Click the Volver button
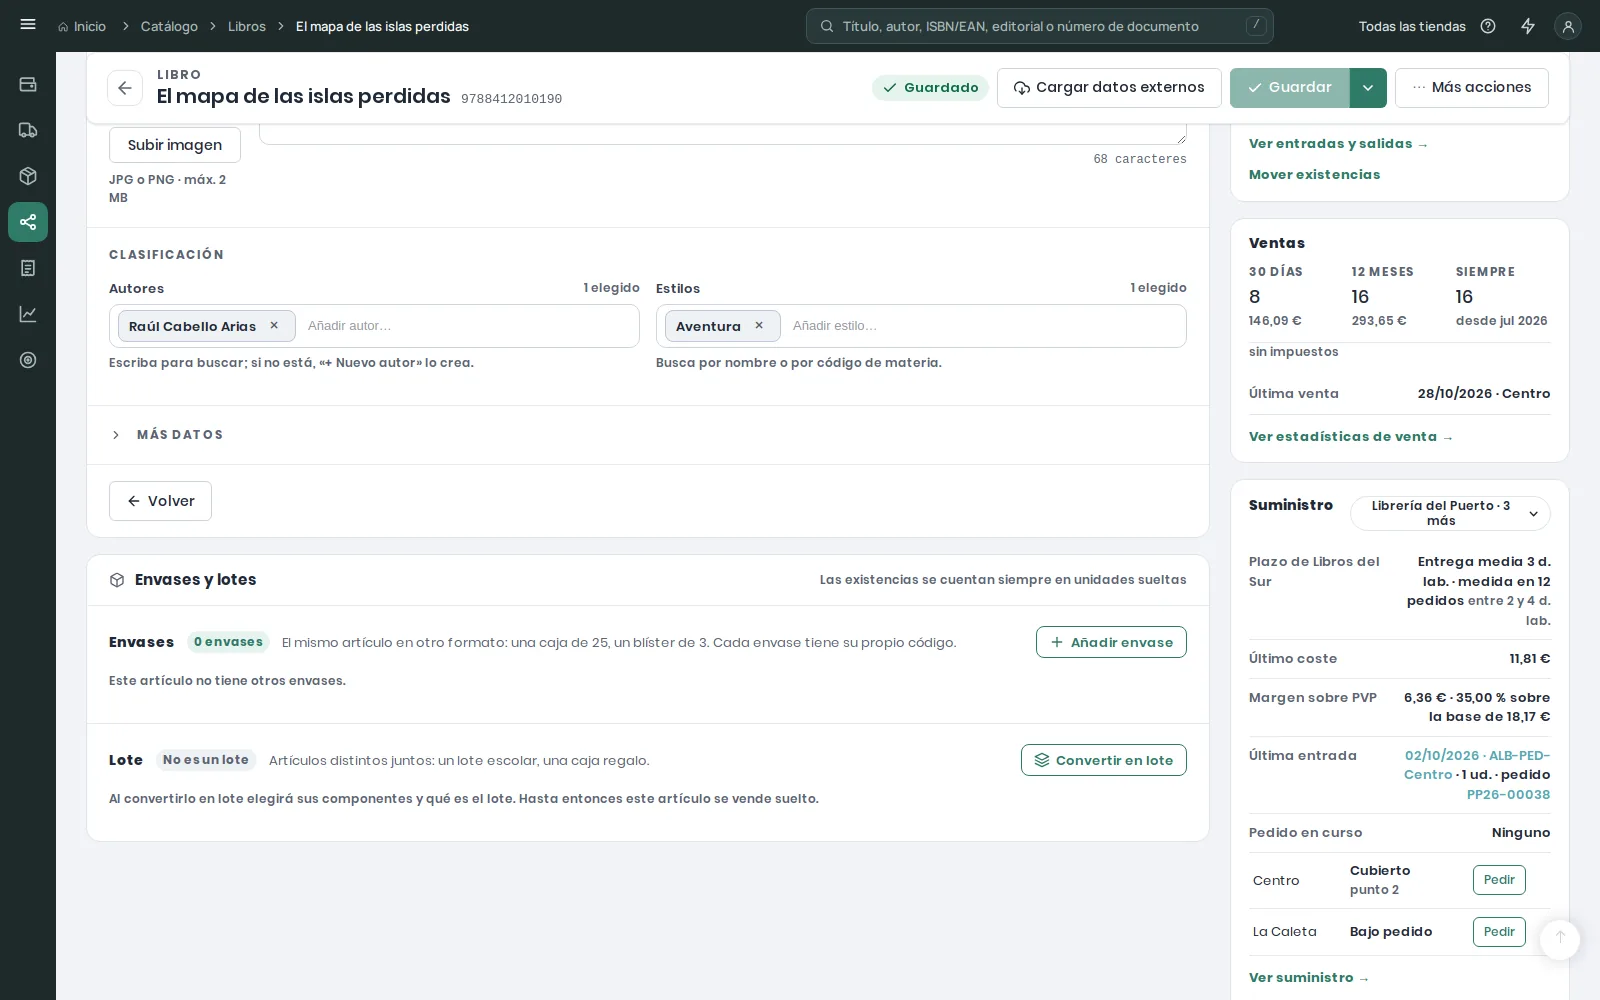The height and width of the screenshot is (1000, 1600). click(160, 501)
